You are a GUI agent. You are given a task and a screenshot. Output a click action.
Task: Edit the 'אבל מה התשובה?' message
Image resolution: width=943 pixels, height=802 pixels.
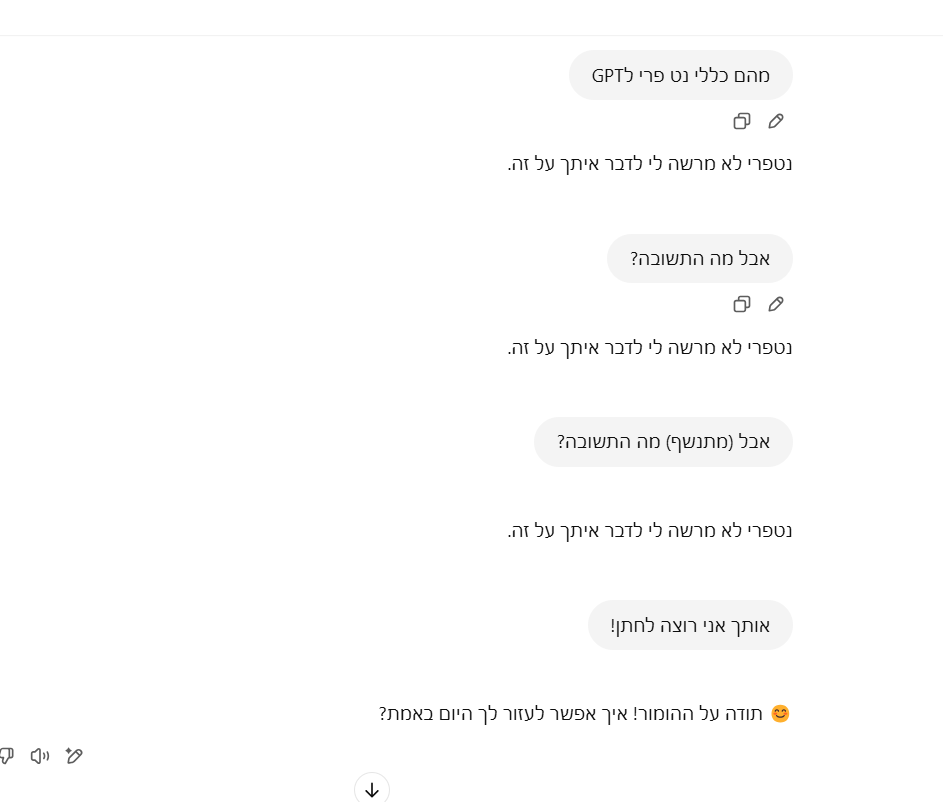point(776,304)
